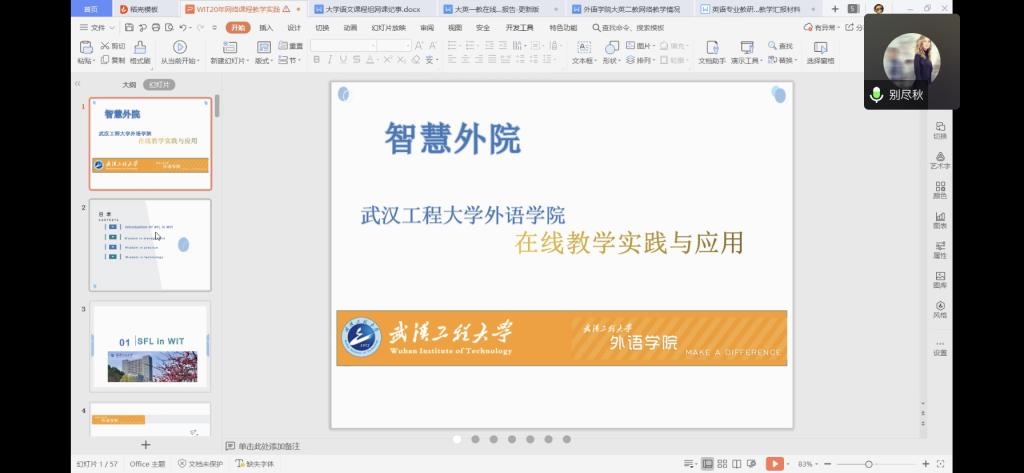Viewport: 1024px width, 473px height.
Task: Click the orange slideshow play button in status bar
Action: click(775, 464)
